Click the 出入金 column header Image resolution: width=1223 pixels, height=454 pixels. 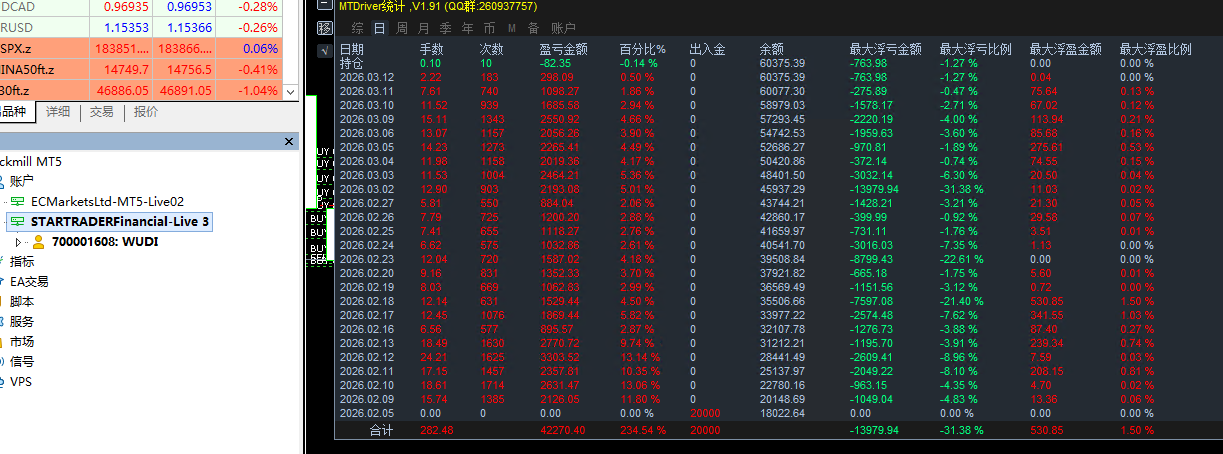(x=708, y=49)
